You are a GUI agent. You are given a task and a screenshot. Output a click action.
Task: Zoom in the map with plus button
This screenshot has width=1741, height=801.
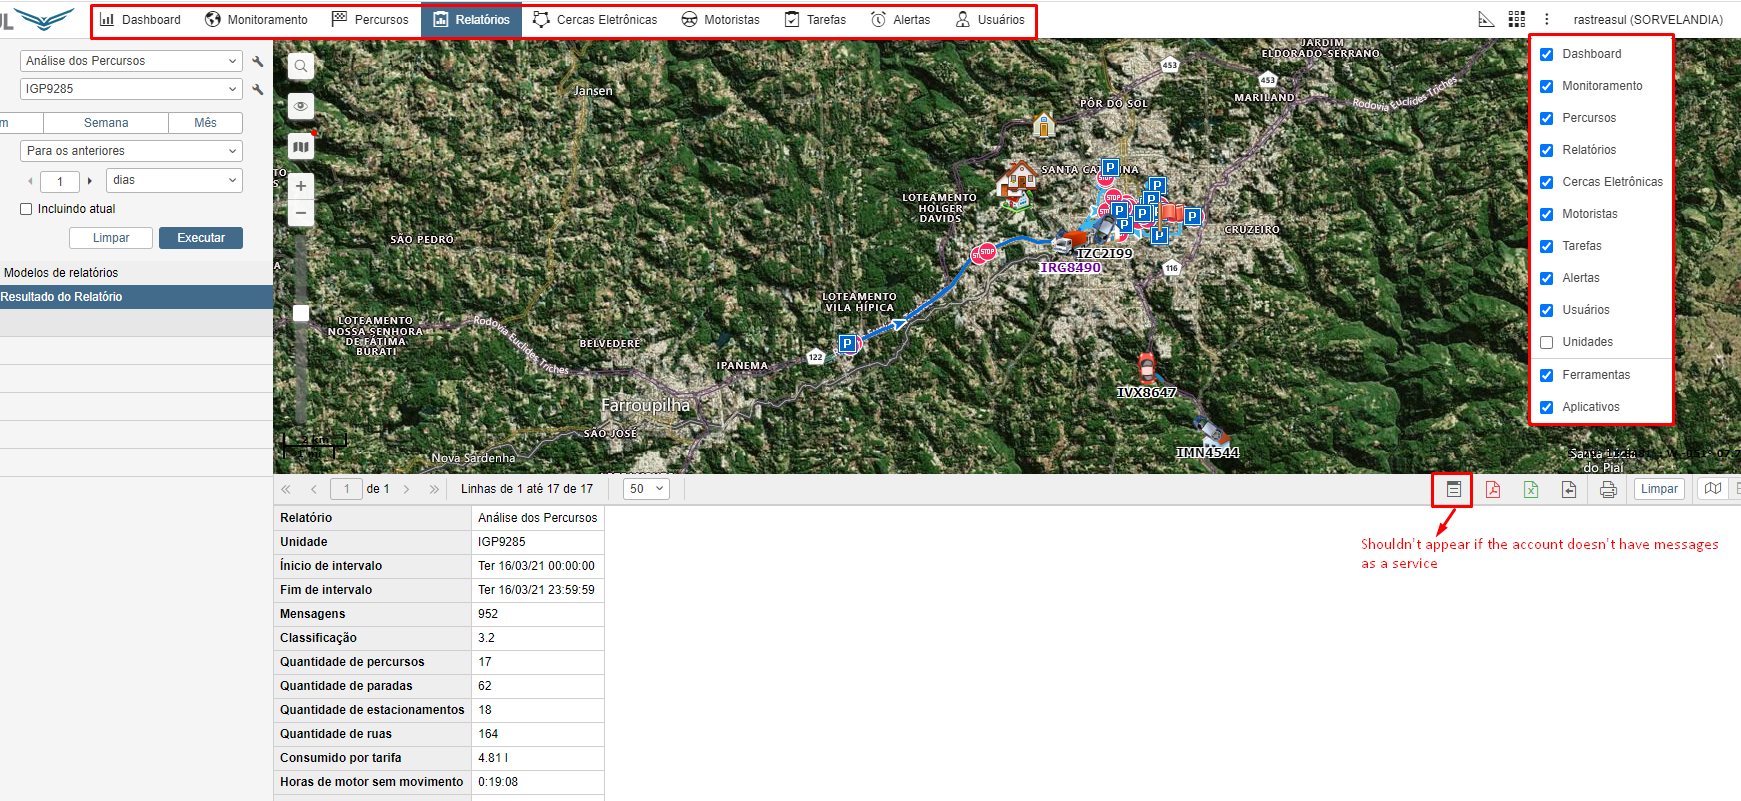tap(301, 186)
